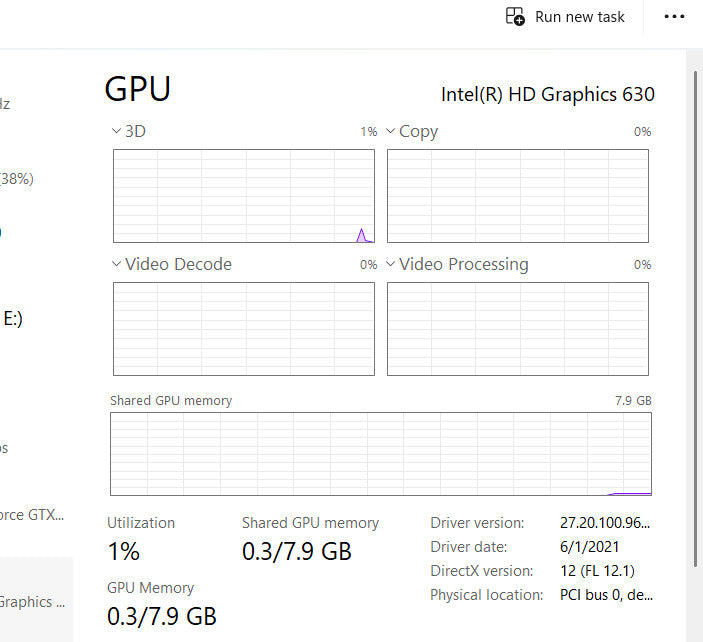Viewport: 703px width, 642px height.
Task: Click the Copy usage graph
Action: click(517, 196)
